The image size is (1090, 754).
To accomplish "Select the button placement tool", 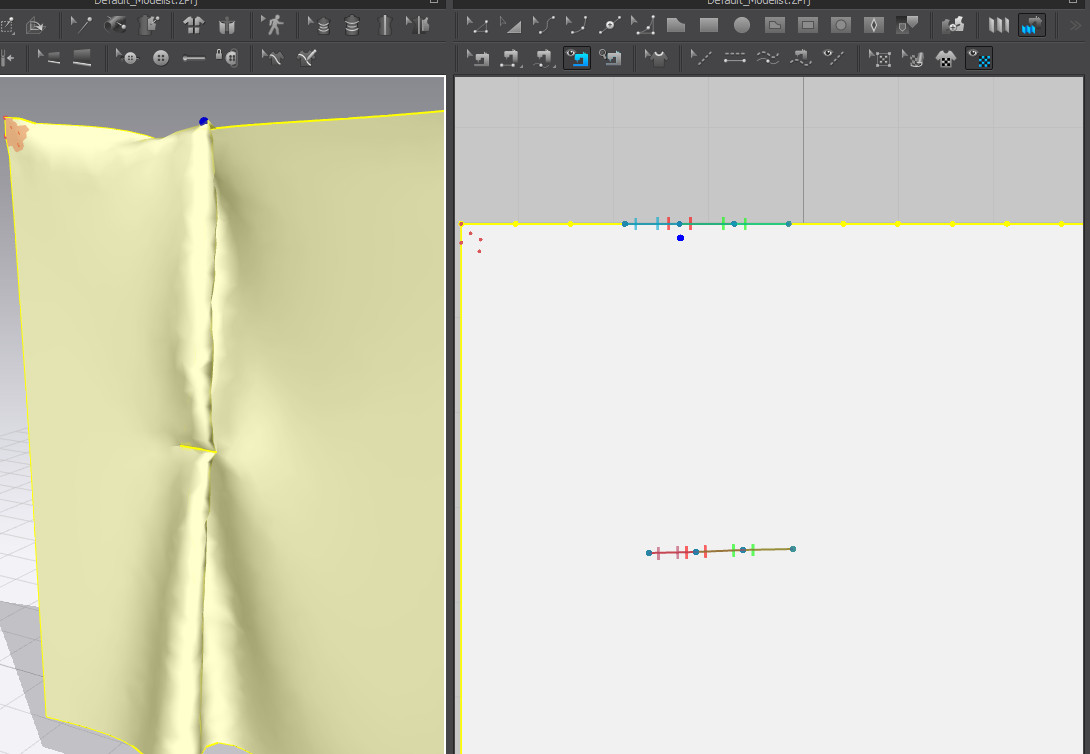I will [128, 59].
